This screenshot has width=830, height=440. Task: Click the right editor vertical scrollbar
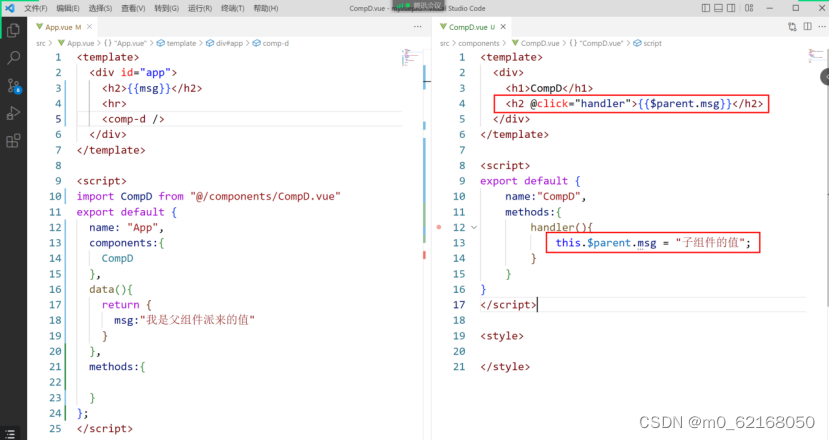tap(827, 177)
